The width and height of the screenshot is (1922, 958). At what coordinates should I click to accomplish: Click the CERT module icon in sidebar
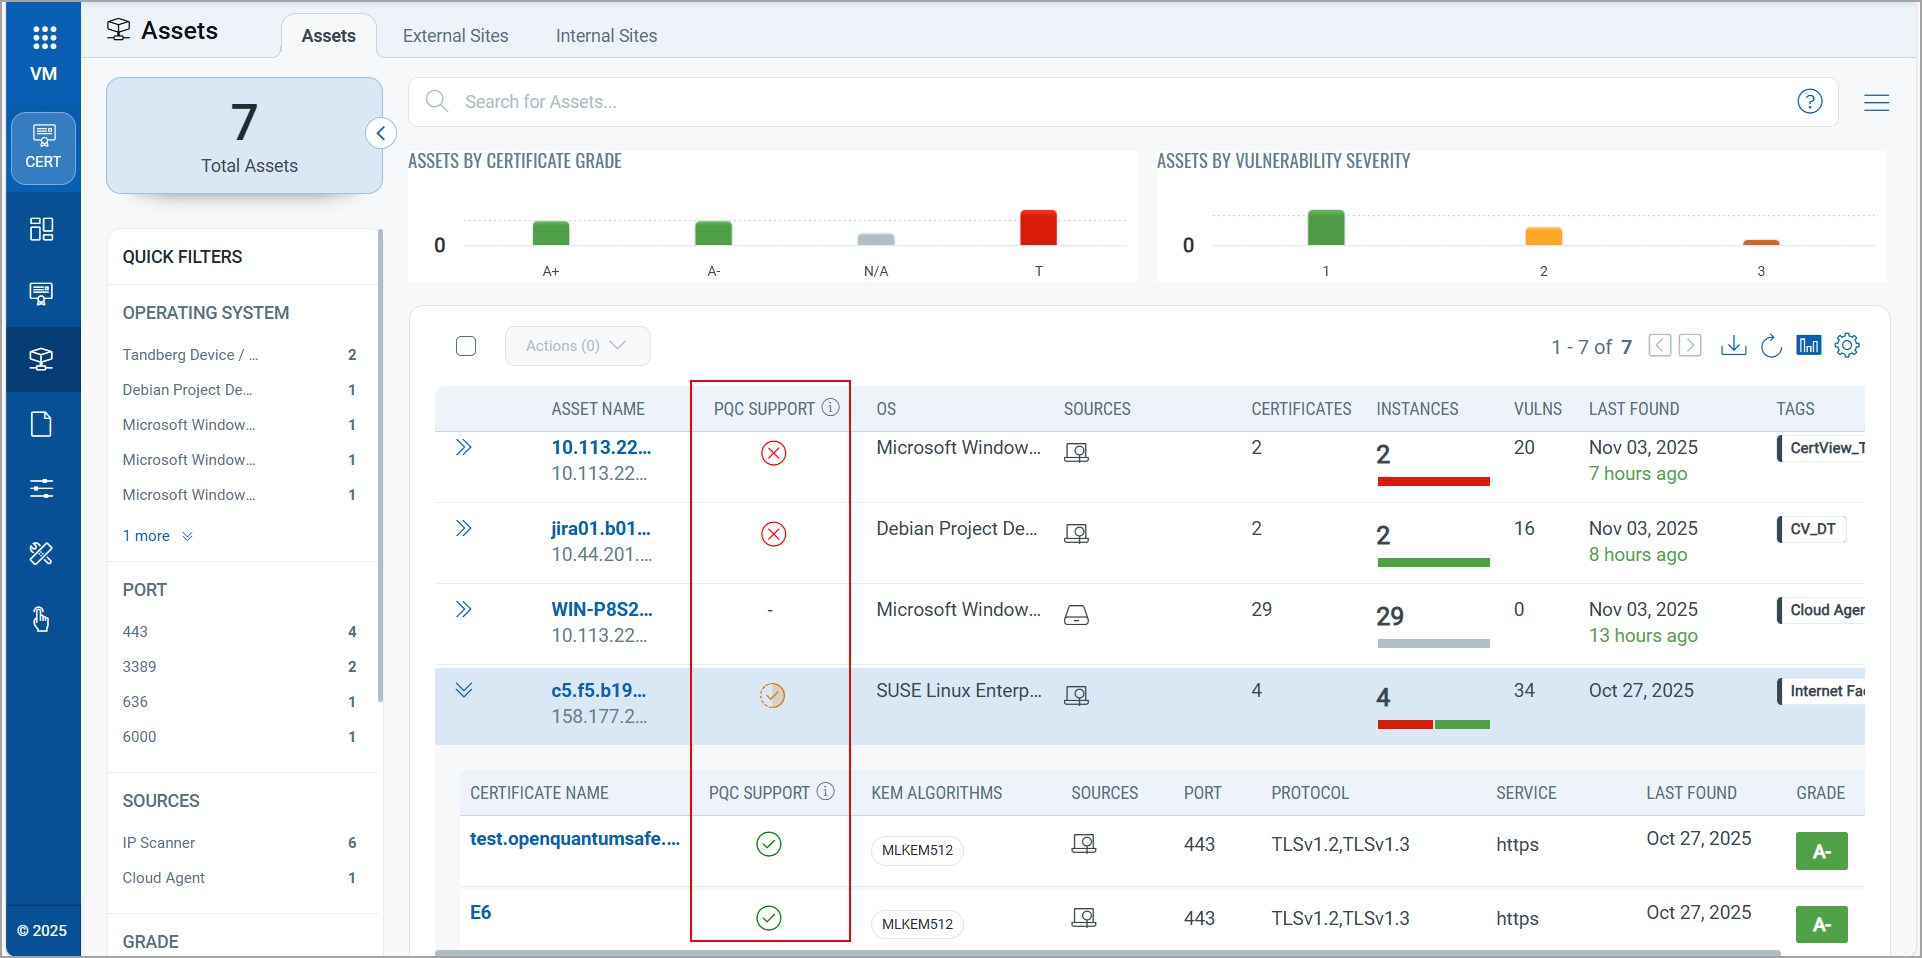(x=43, y=148)
